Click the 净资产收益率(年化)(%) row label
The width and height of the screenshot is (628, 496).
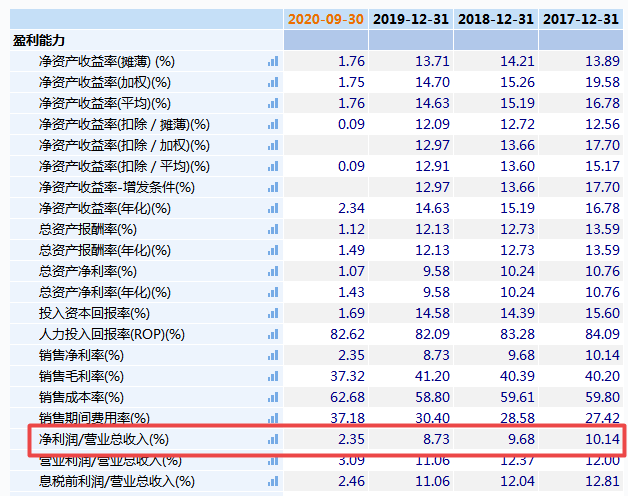pos(105,208)
